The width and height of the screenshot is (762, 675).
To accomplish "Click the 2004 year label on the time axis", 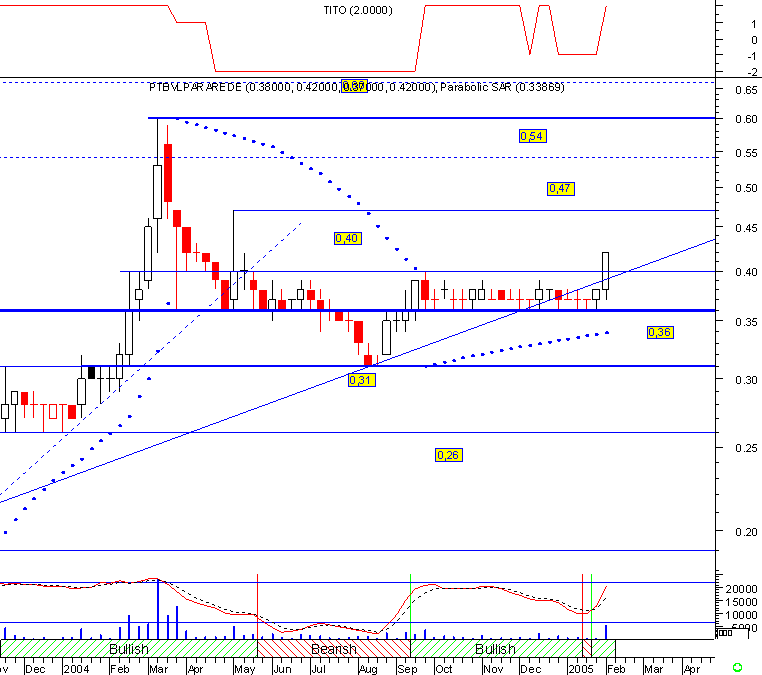I will point(76,669).
